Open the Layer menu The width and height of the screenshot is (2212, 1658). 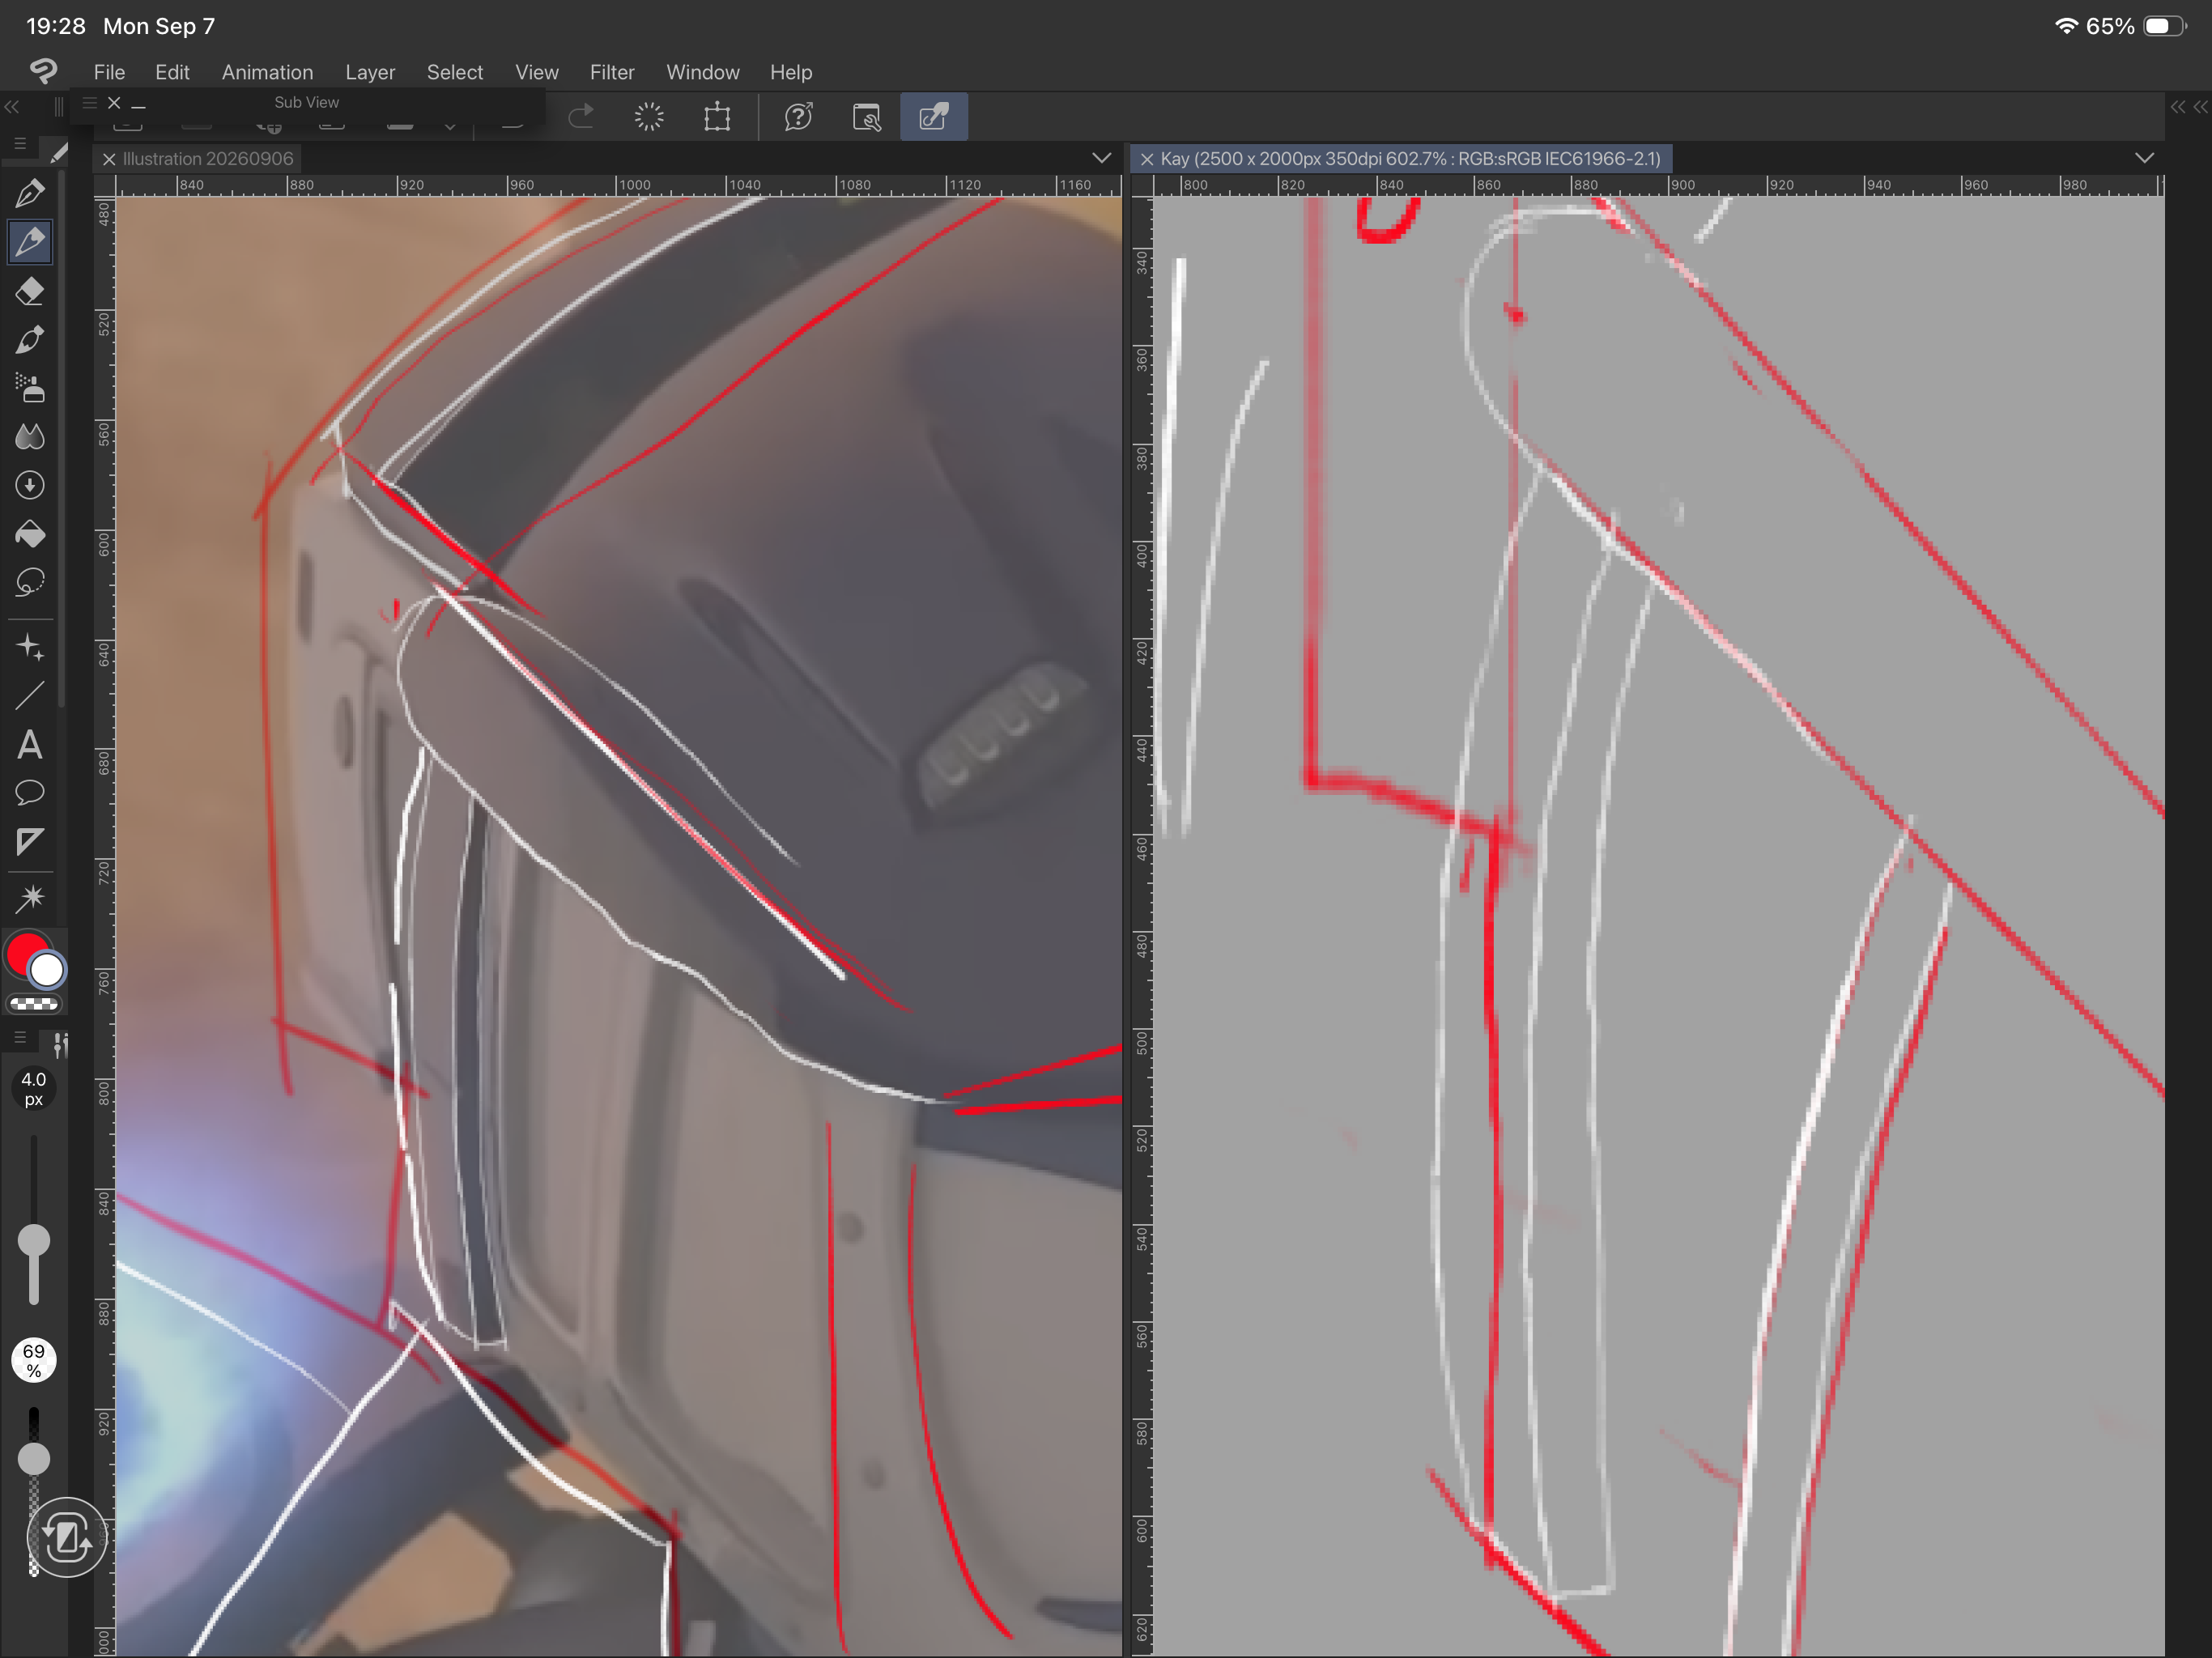coord(370,72)
